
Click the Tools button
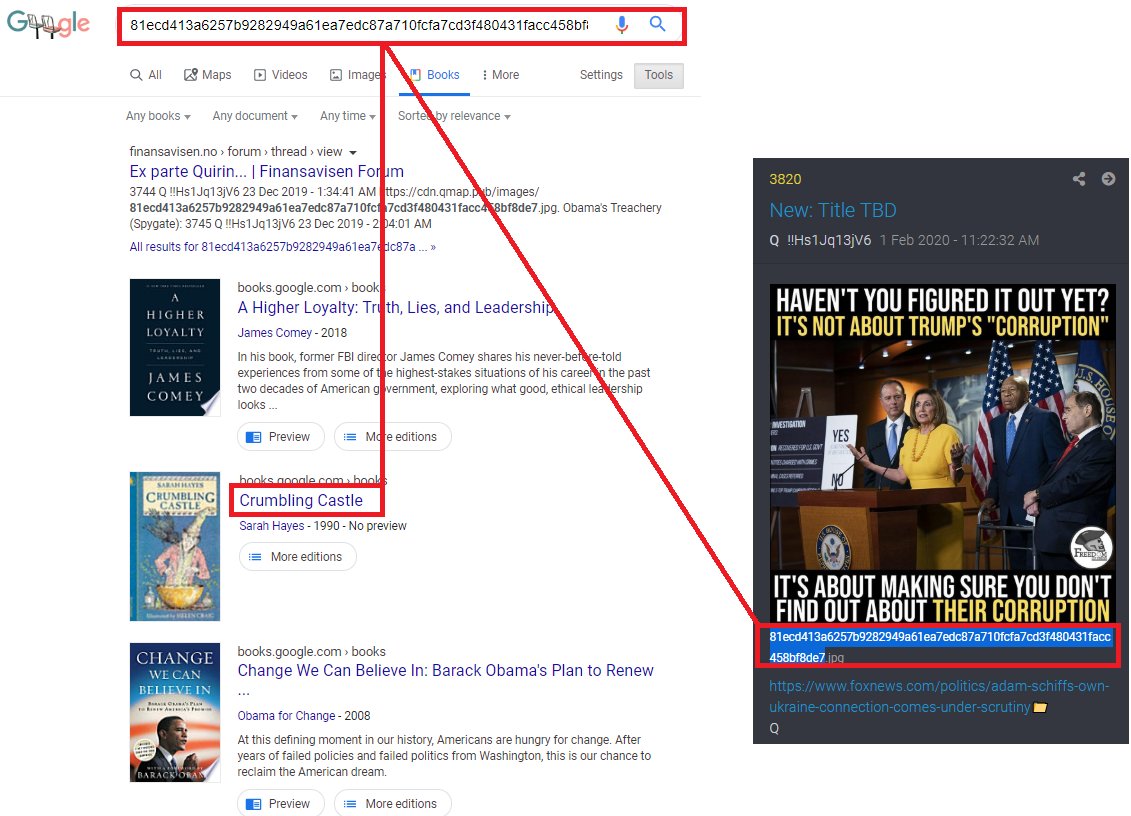point(659,75)
